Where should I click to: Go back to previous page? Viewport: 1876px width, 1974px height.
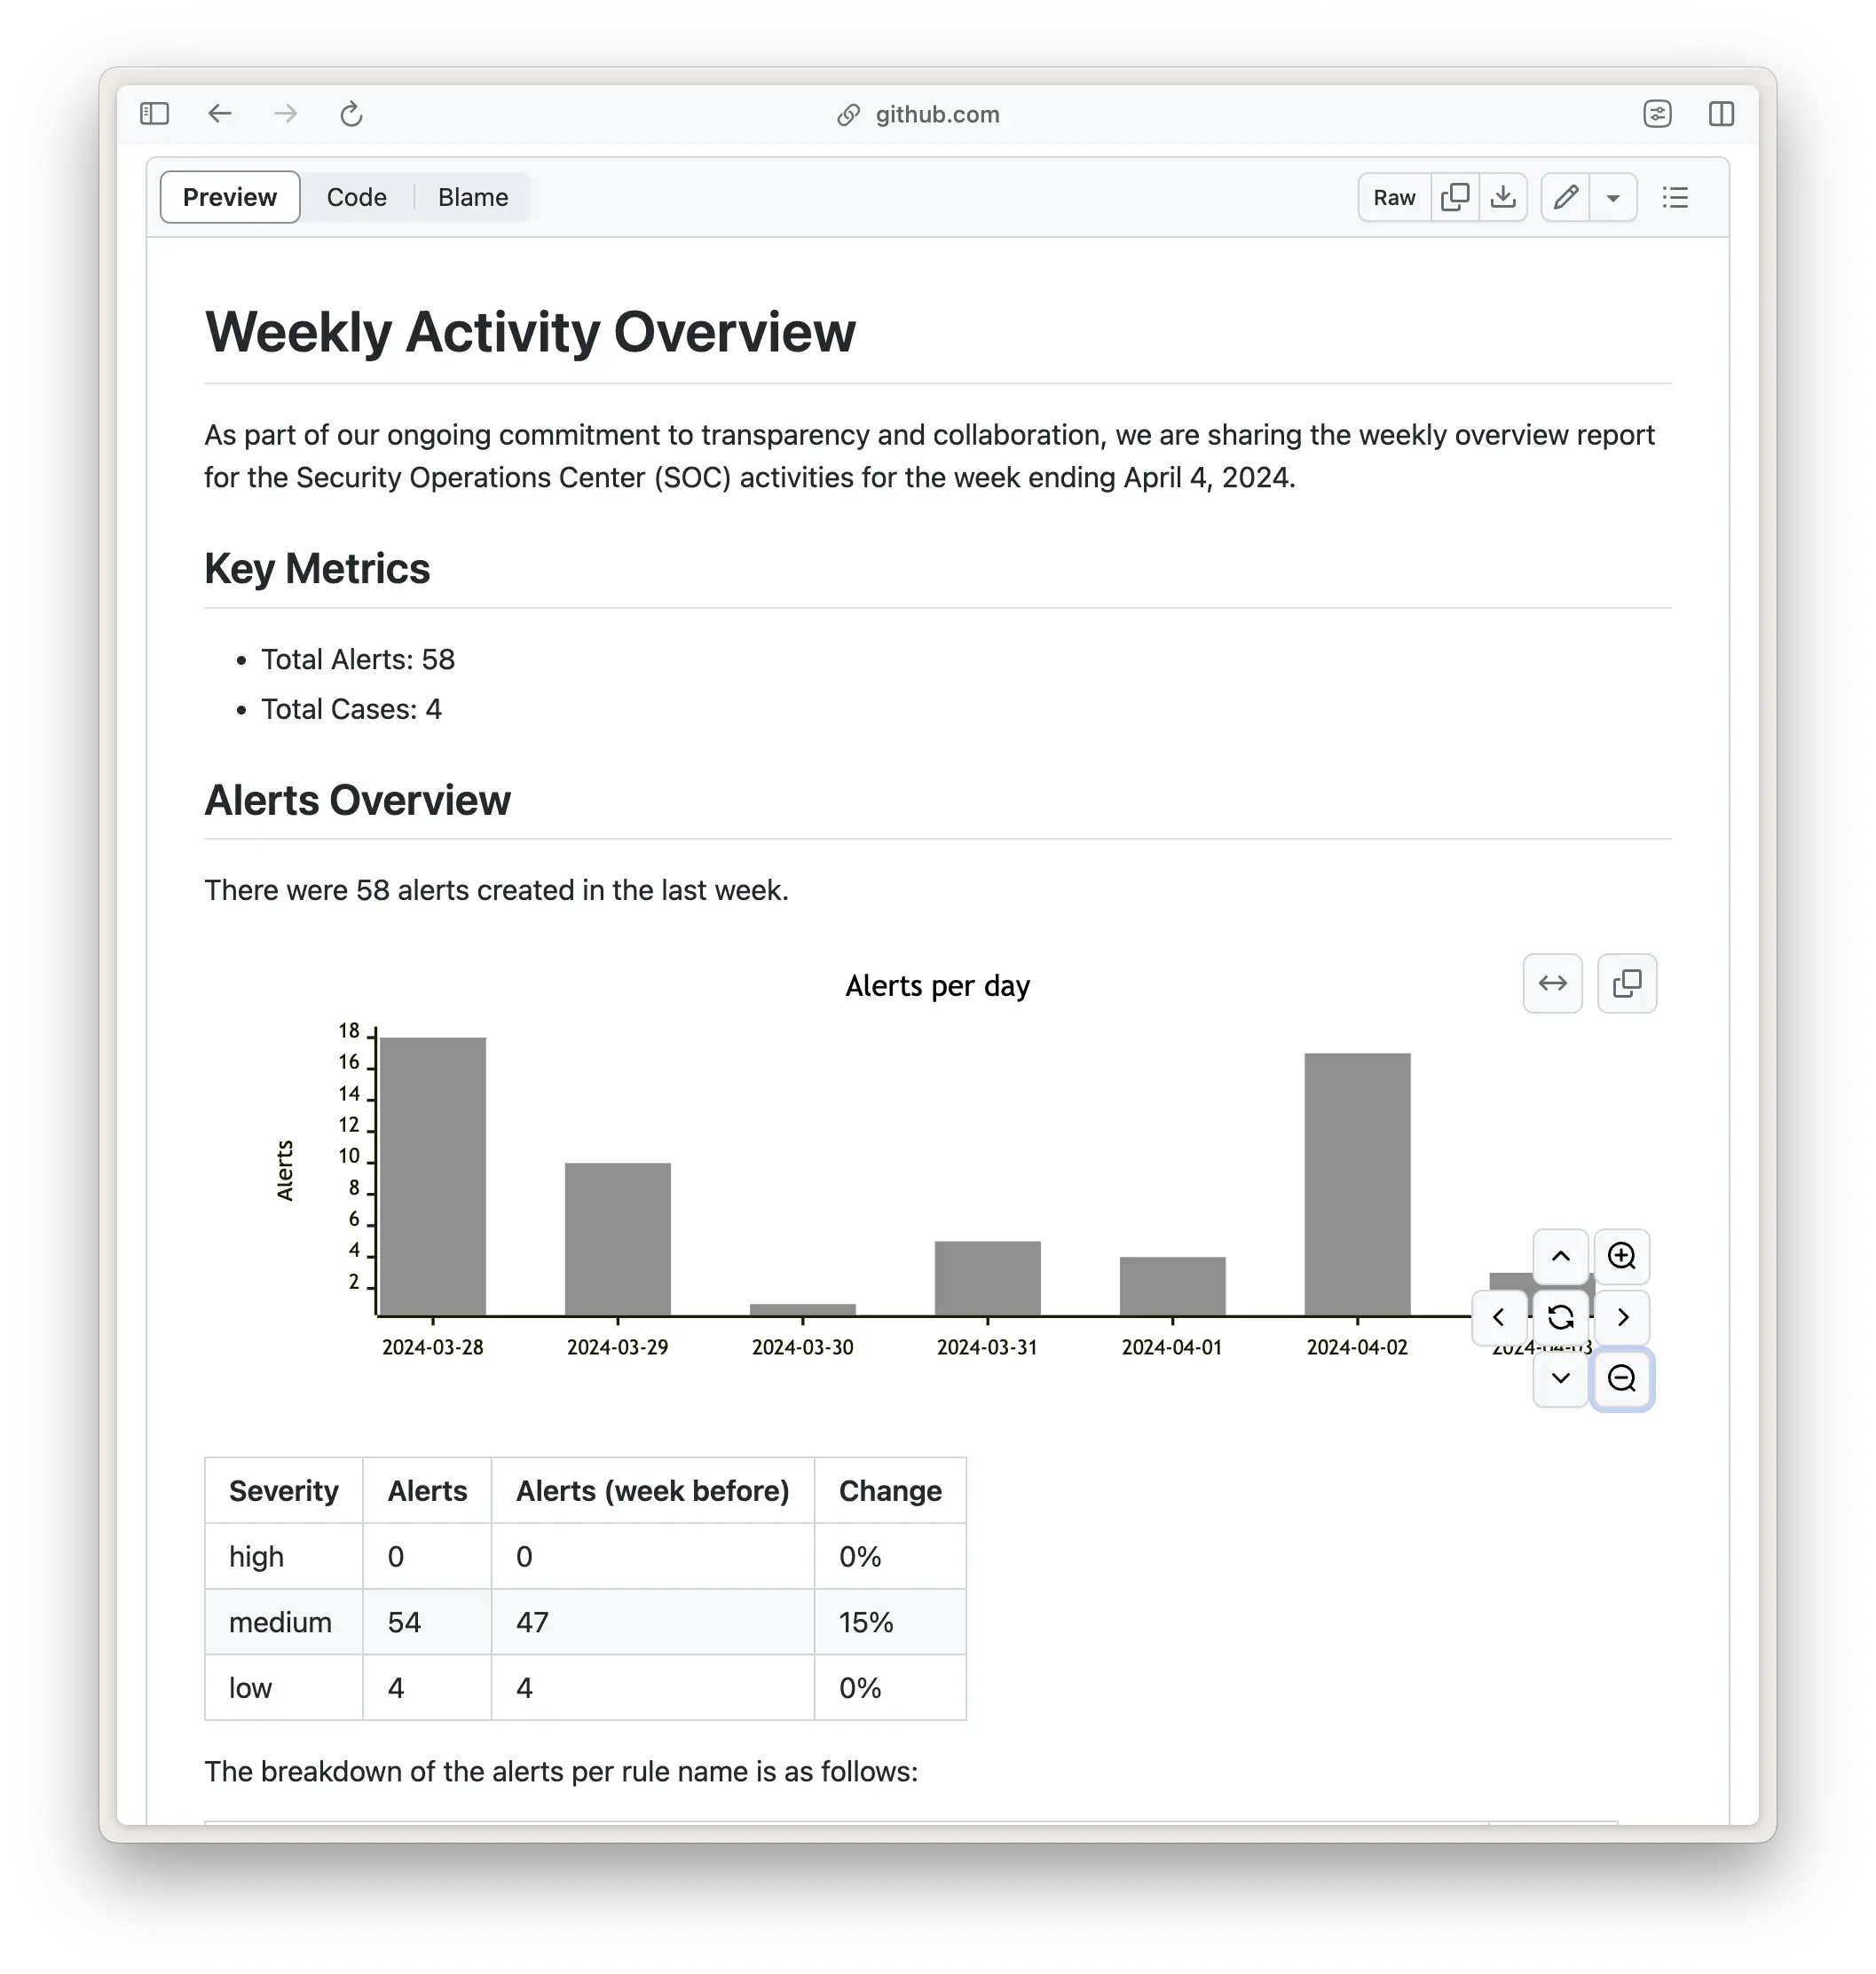tap(220, 114)
